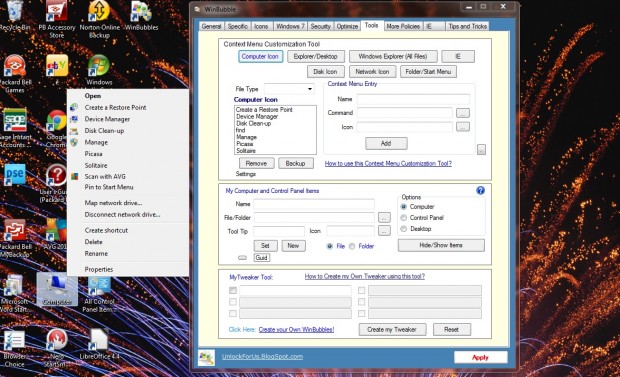
Task: Switch to the General tab
Action: click(x=211, y=26)
